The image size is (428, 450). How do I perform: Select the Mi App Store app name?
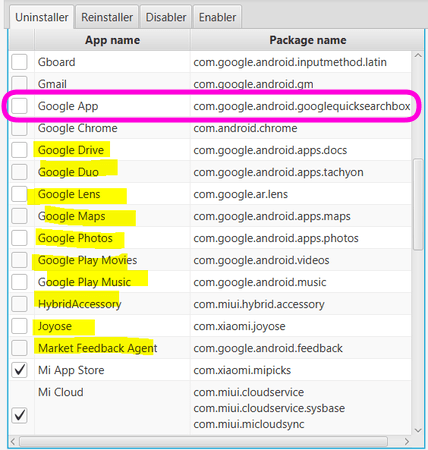click(71, 370)
